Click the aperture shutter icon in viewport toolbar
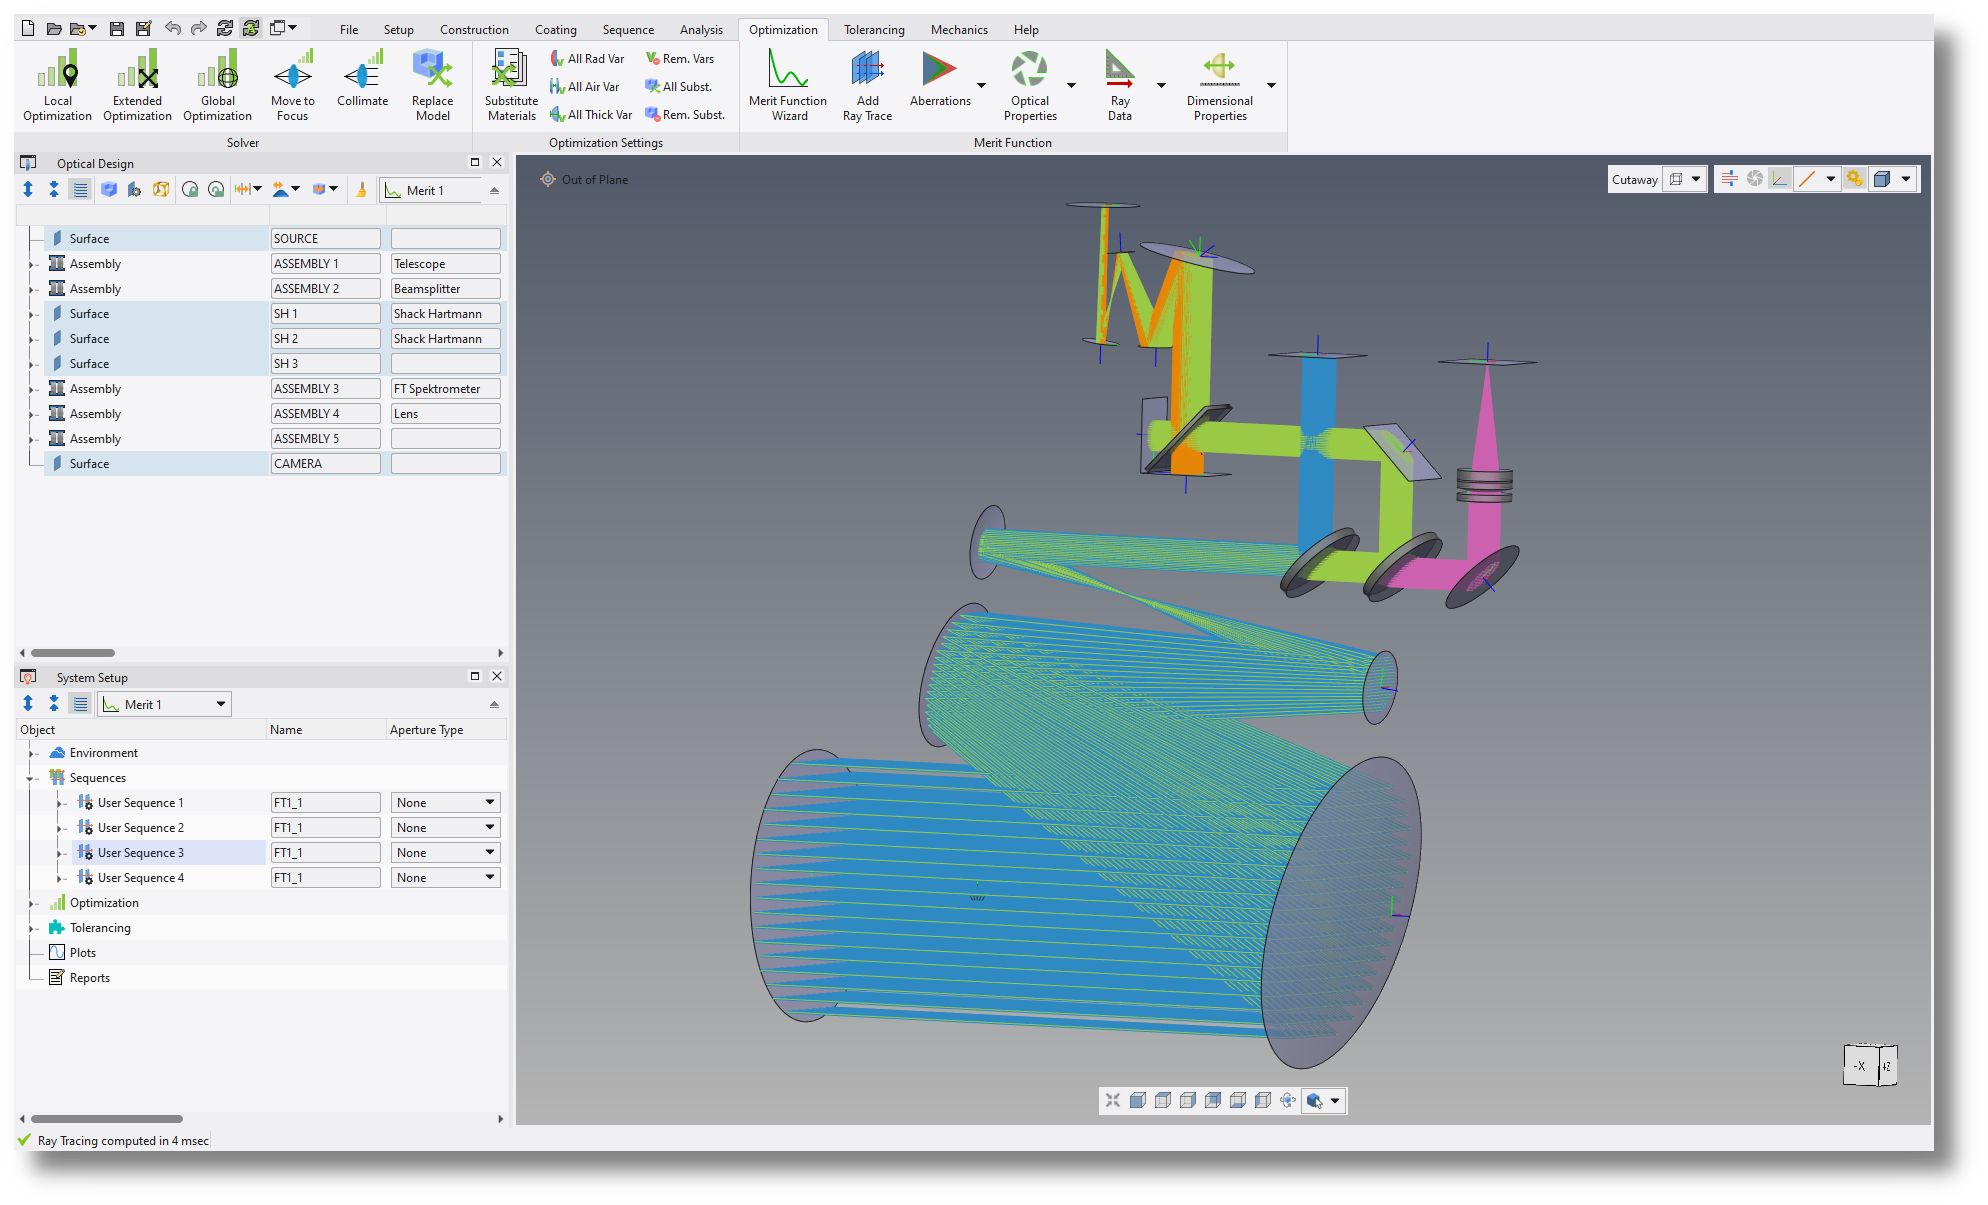1988x1205 pixels. [1754, 179]
